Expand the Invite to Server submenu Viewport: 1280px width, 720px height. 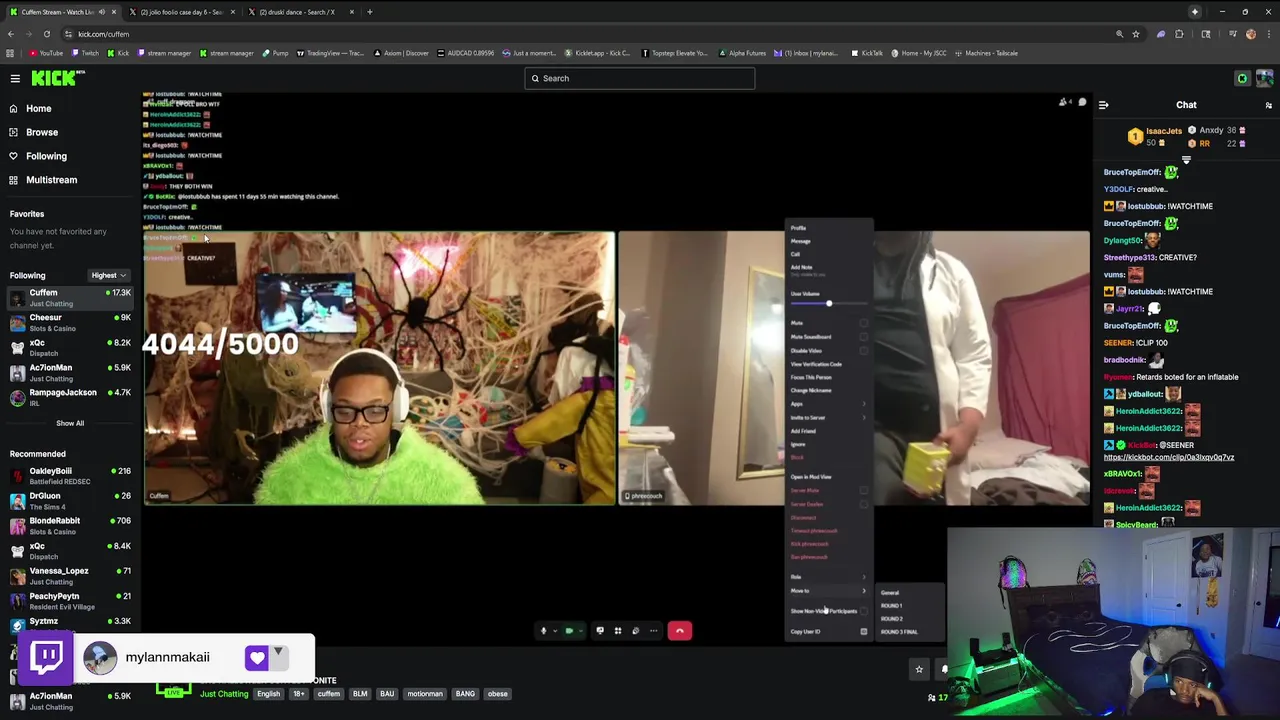point(829,418)
